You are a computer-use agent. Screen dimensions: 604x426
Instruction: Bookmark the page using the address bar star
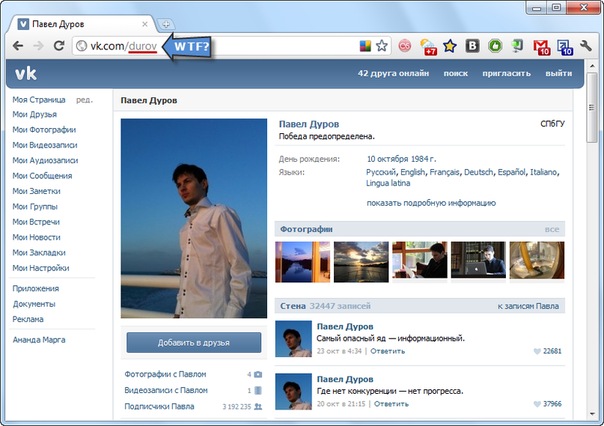(x=382, y=46)
